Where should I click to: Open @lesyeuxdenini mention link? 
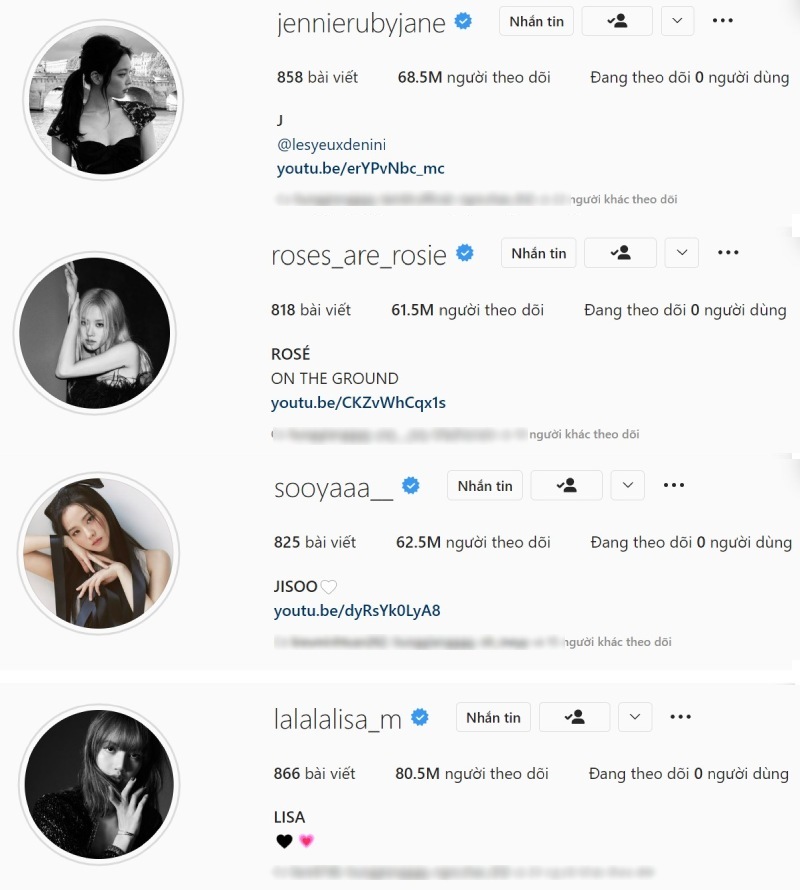pyautogui.click(x=332, y=145)
